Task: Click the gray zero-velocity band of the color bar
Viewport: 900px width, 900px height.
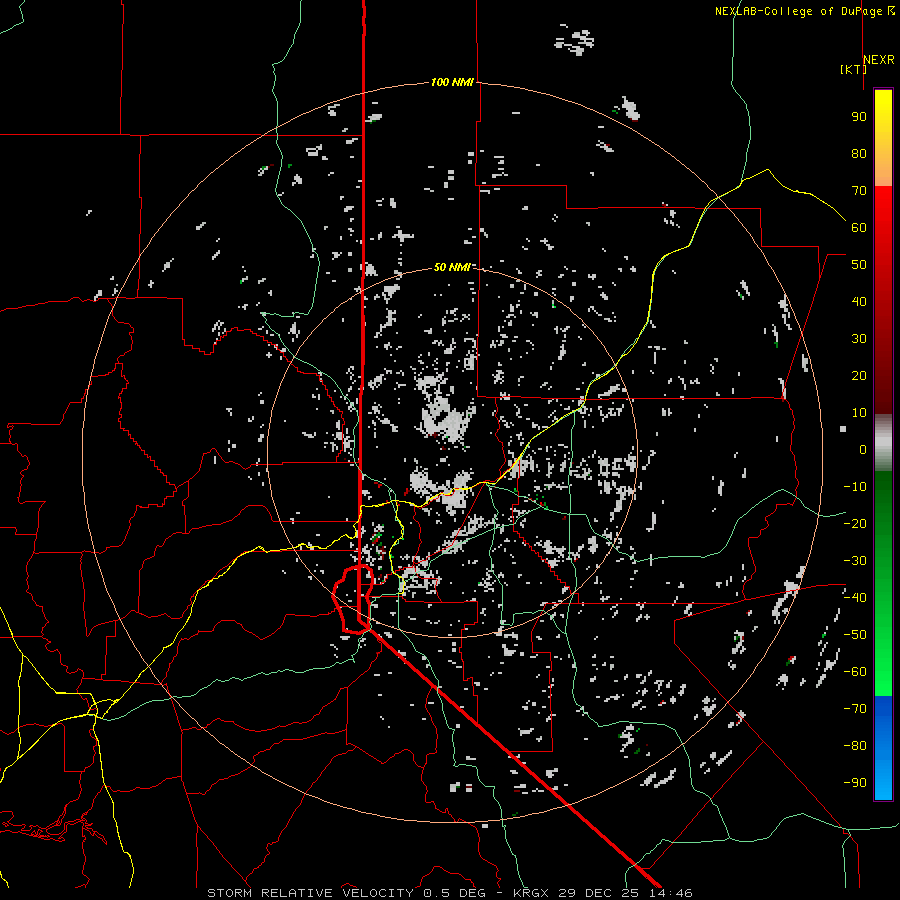Action: coord(883,443)
